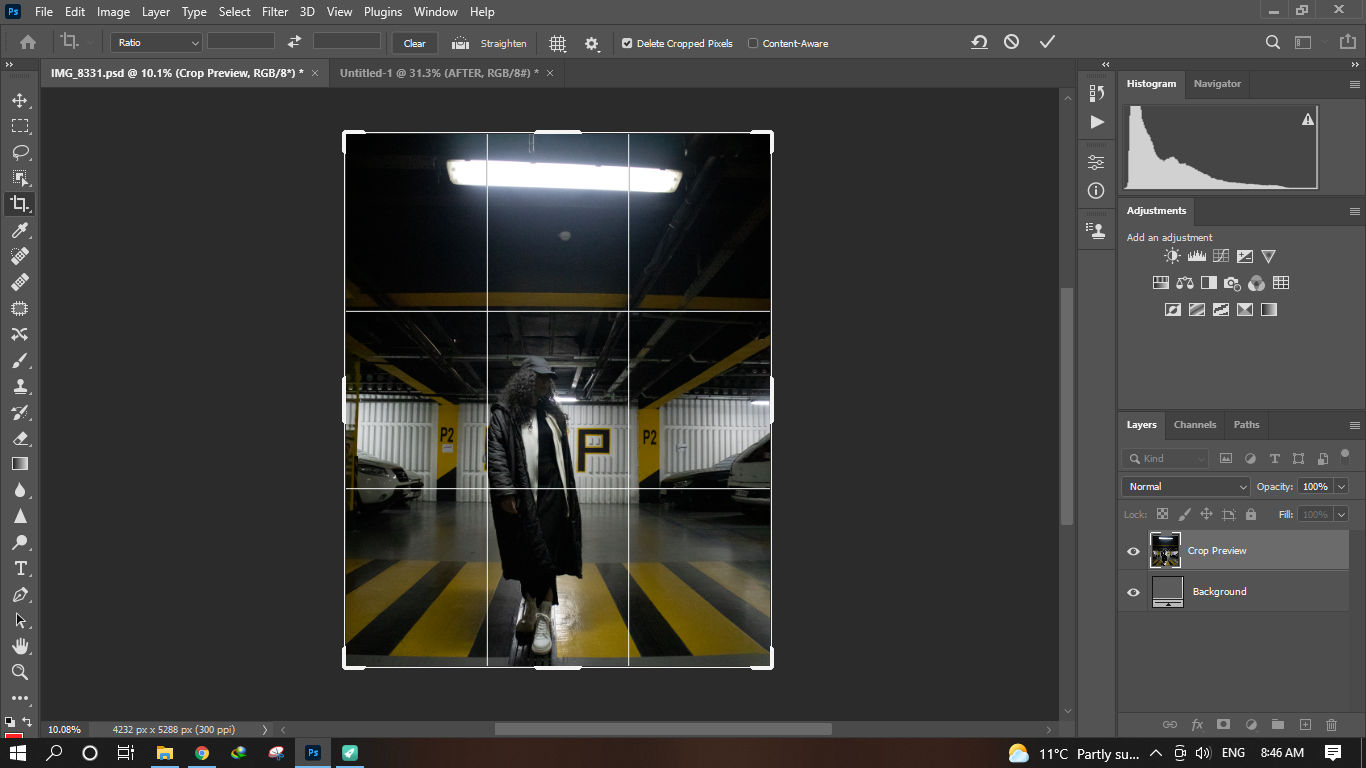Add a Hue/Saturation adjustment
This screenshot has height=768, width=1366.
coord(1161,283)
